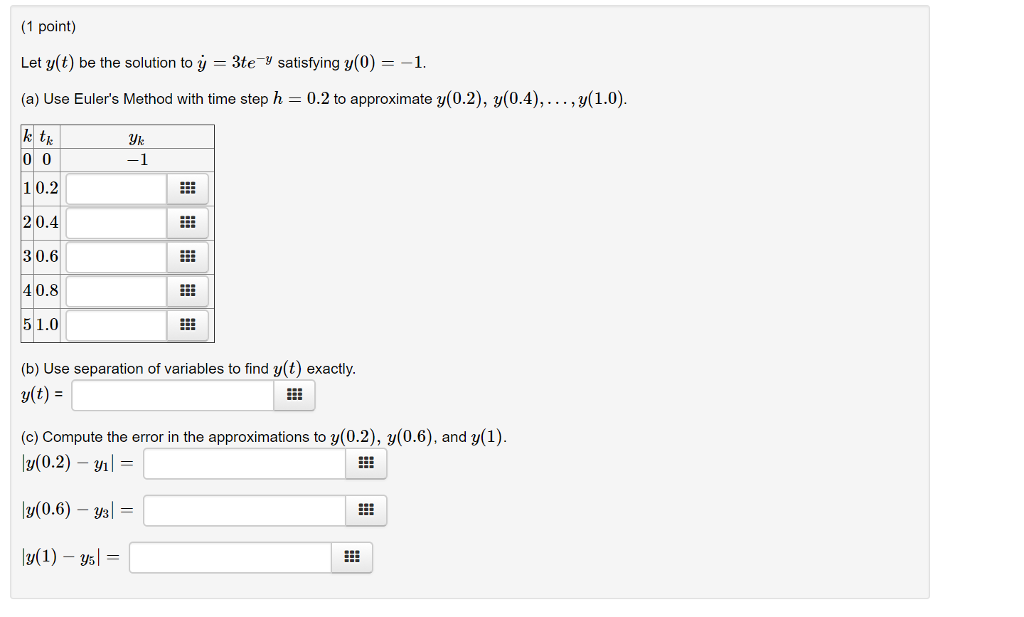
Task: Click the error input for |y(0.2) - y1|
Action: (x=243, y=462)
